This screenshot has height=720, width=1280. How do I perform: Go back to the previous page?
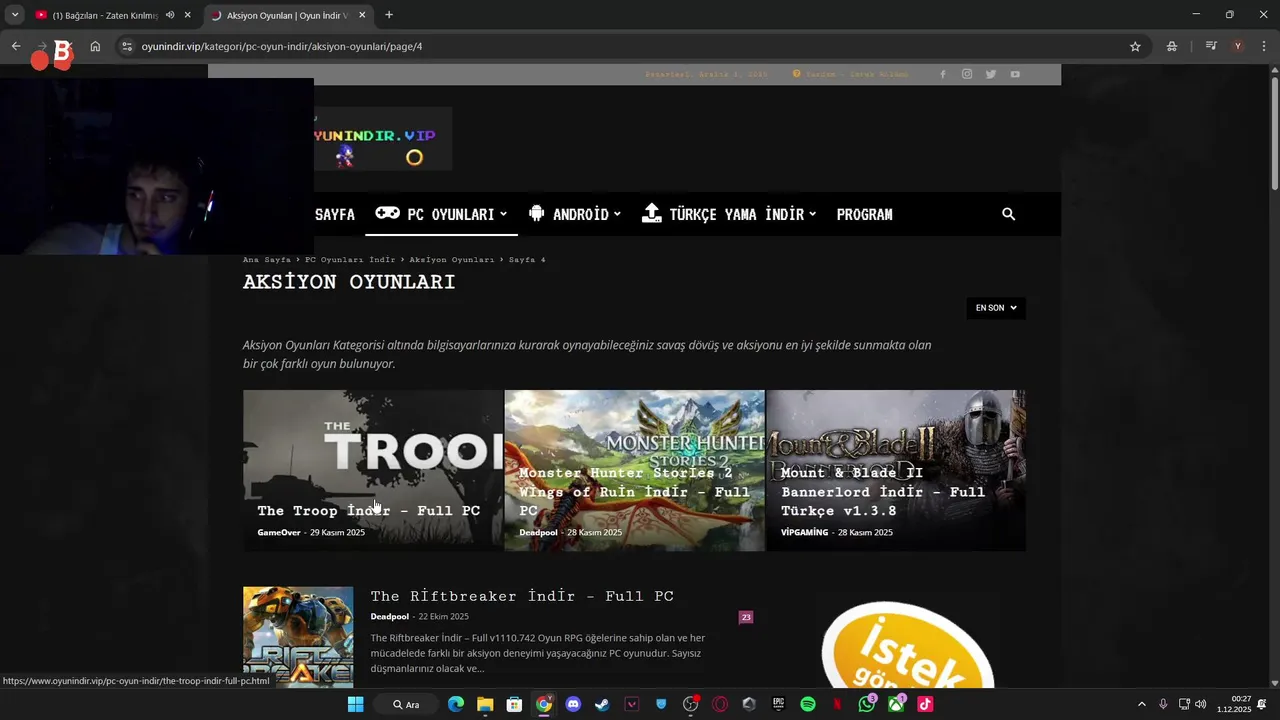[16, 46]
